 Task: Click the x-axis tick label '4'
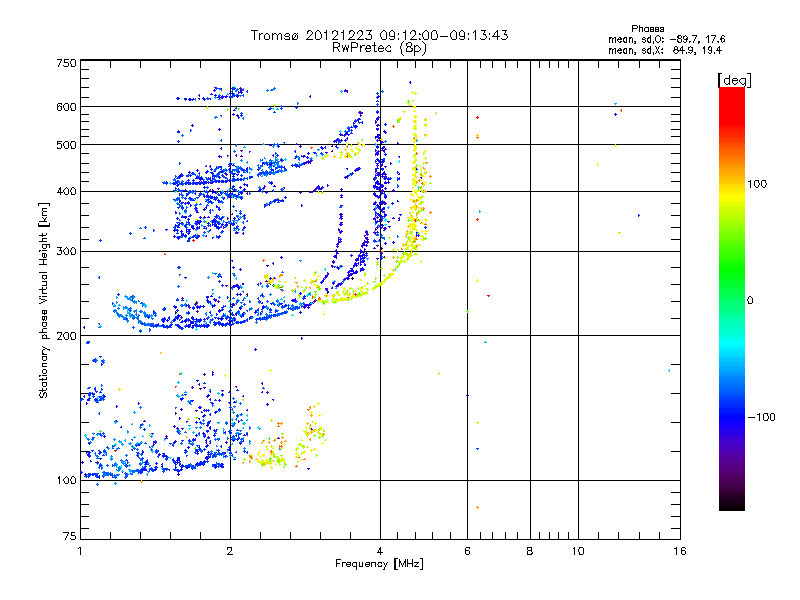[x=380, y=551]
